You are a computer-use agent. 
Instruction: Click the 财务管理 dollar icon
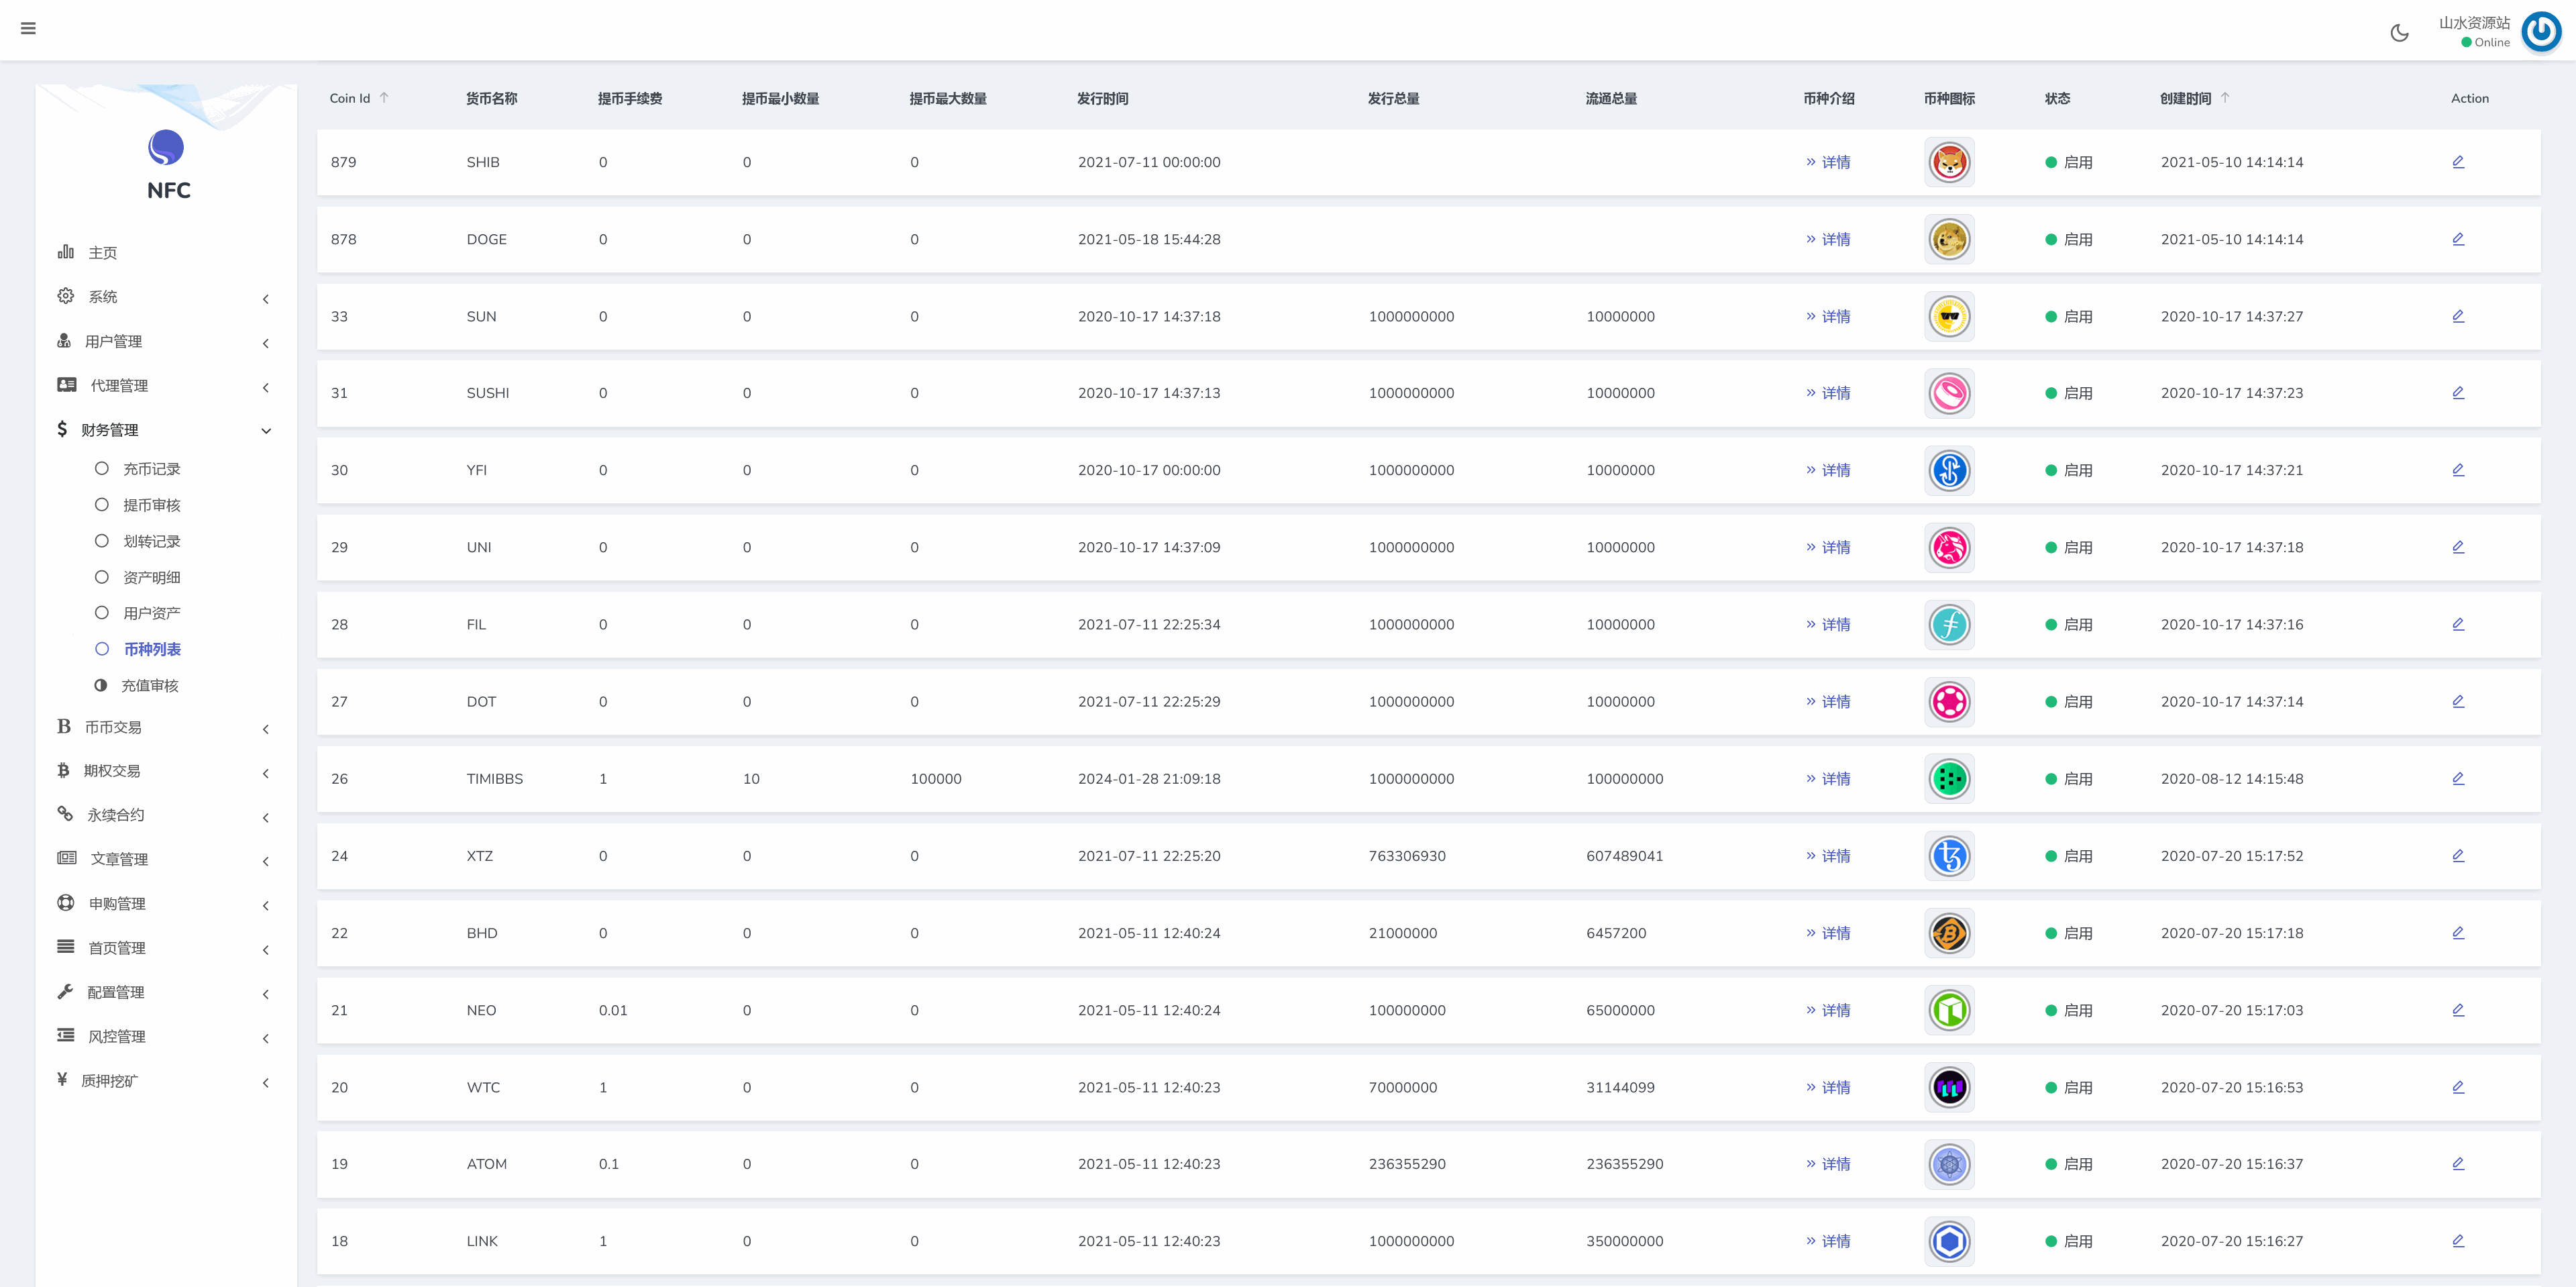pos(62,430)
